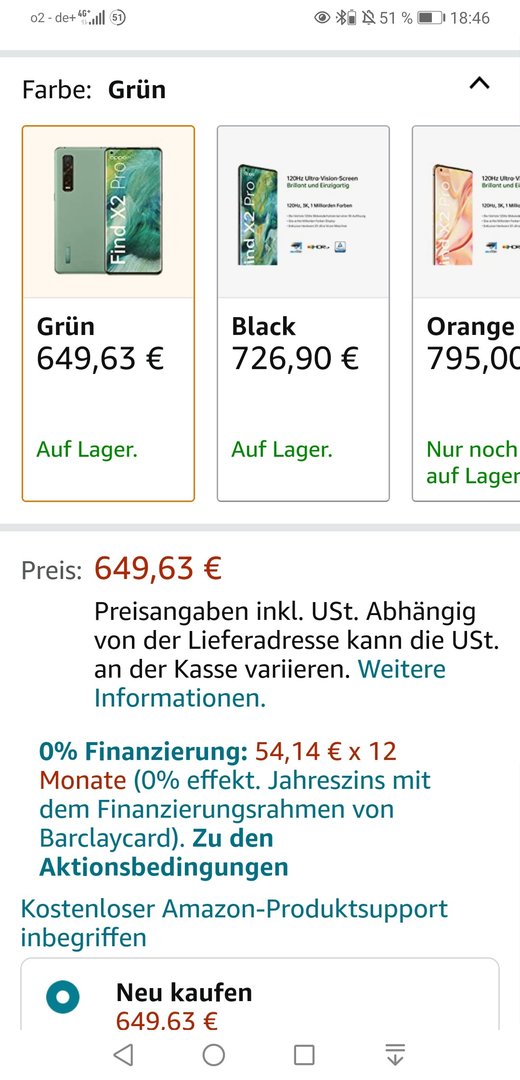
Task: Tap the muted bell notification icon
Action: point(369,18)
